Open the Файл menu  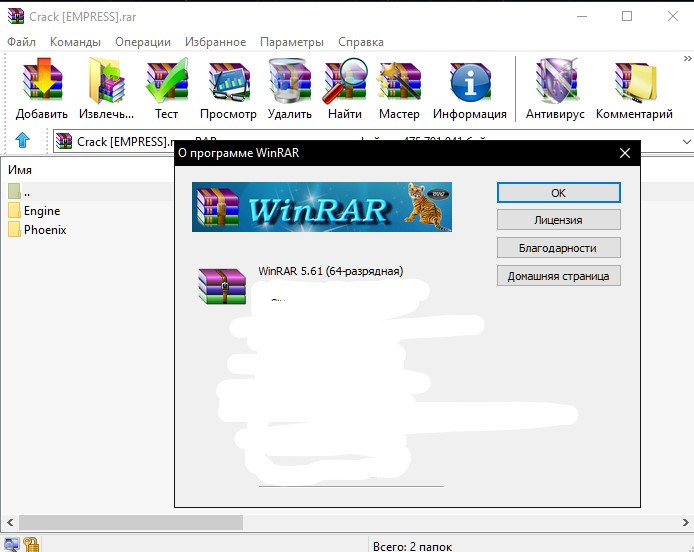[21, 42]
